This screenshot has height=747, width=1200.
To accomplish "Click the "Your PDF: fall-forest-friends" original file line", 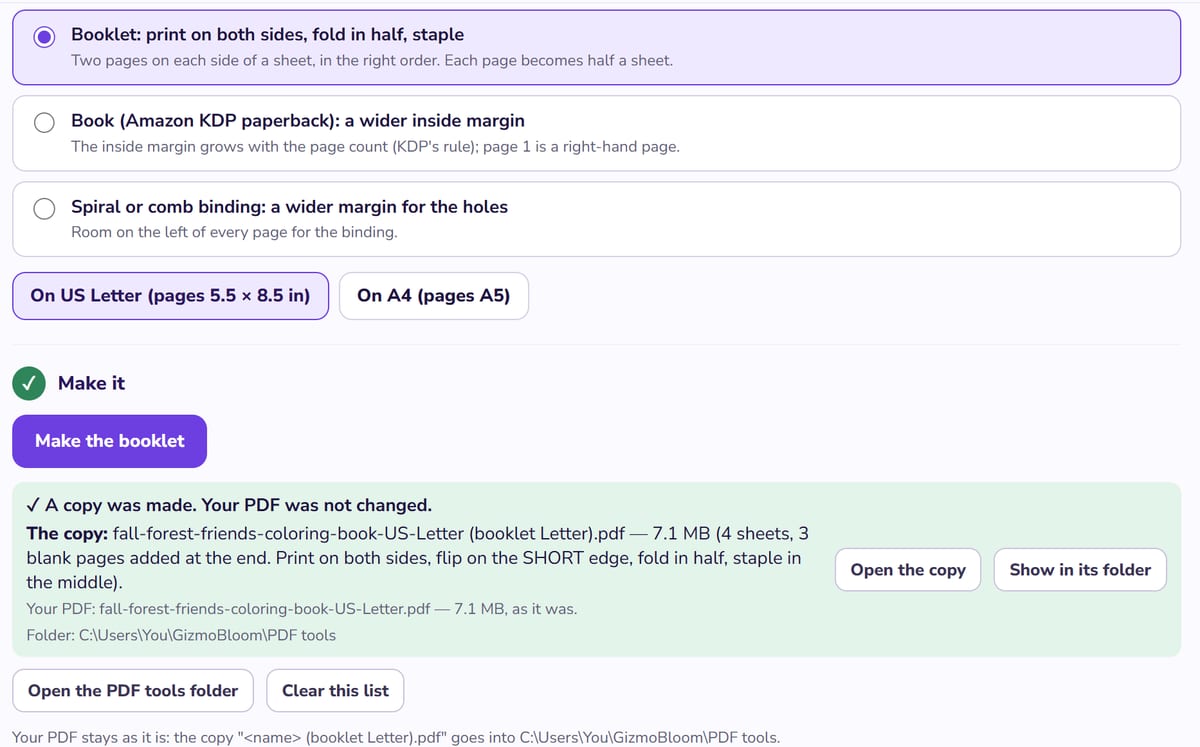I will point(302,608).
